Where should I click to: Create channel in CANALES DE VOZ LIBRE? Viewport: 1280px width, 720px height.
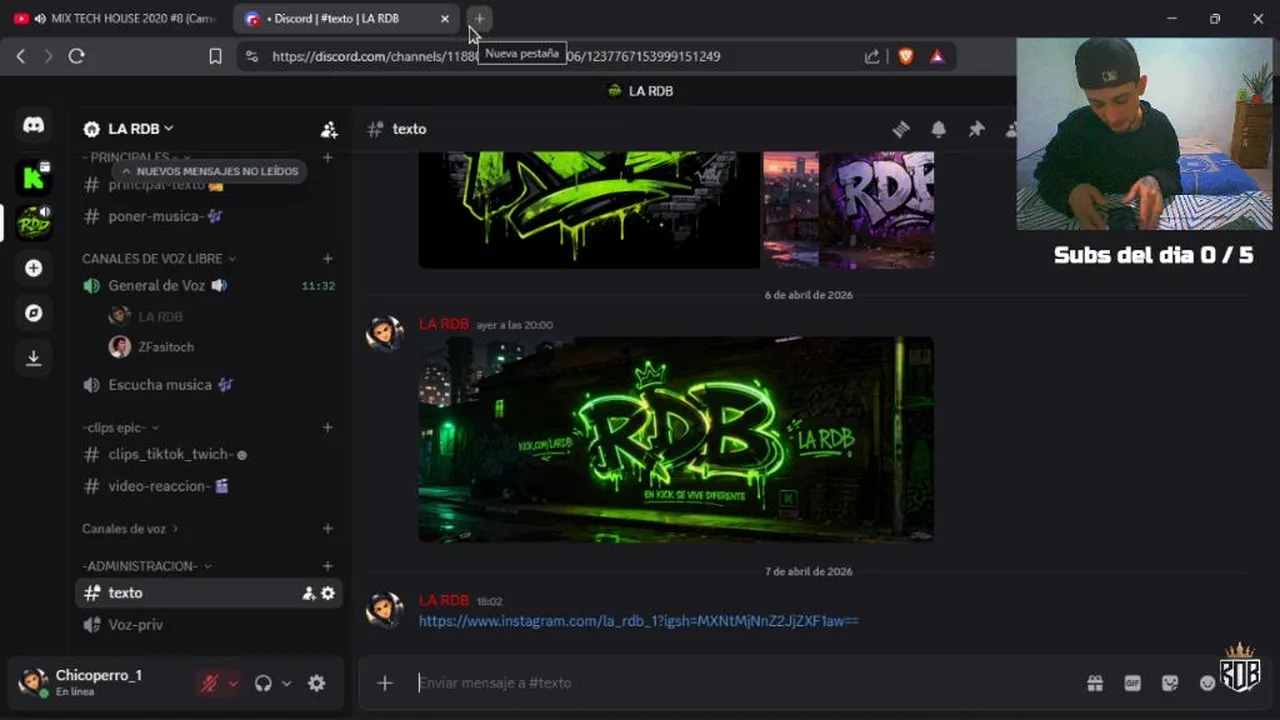pyautogui.click(x=327, y=258)
